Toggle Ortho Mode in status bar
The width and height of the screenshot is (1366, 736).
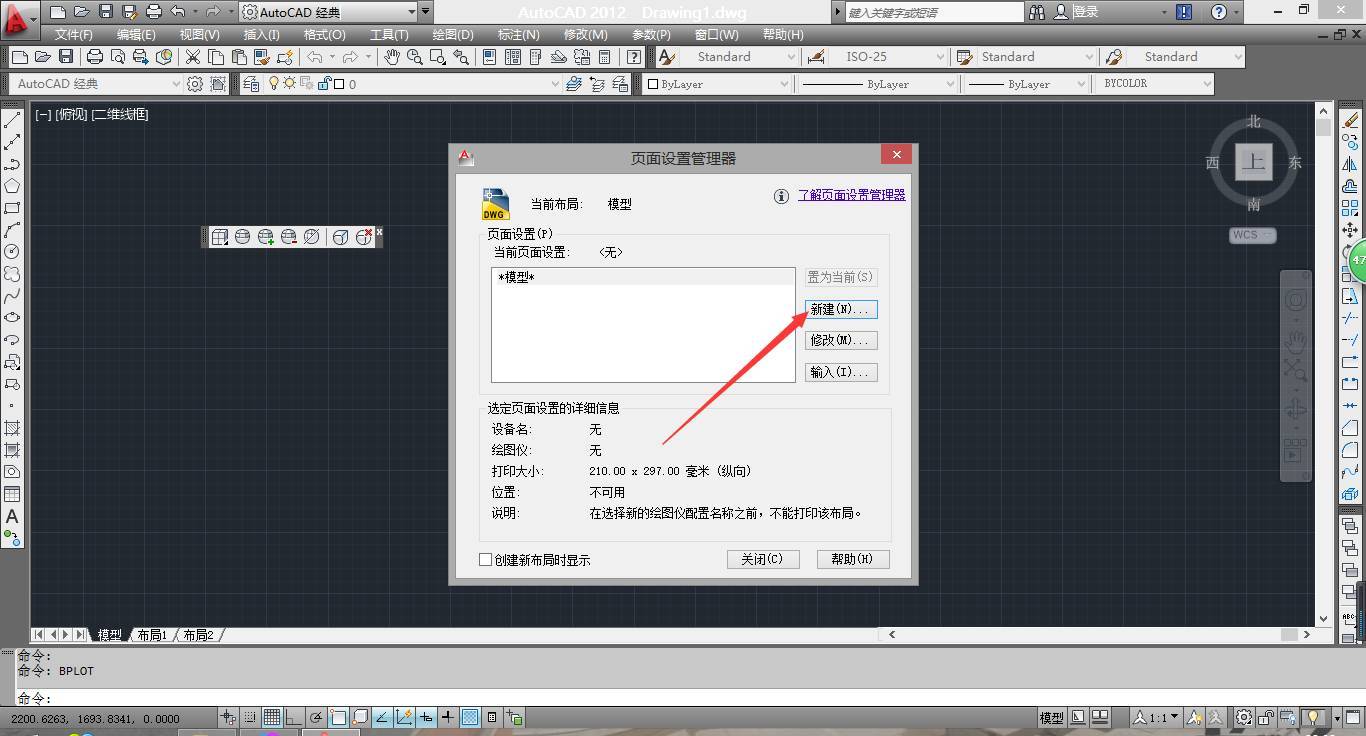coord(294,717)
